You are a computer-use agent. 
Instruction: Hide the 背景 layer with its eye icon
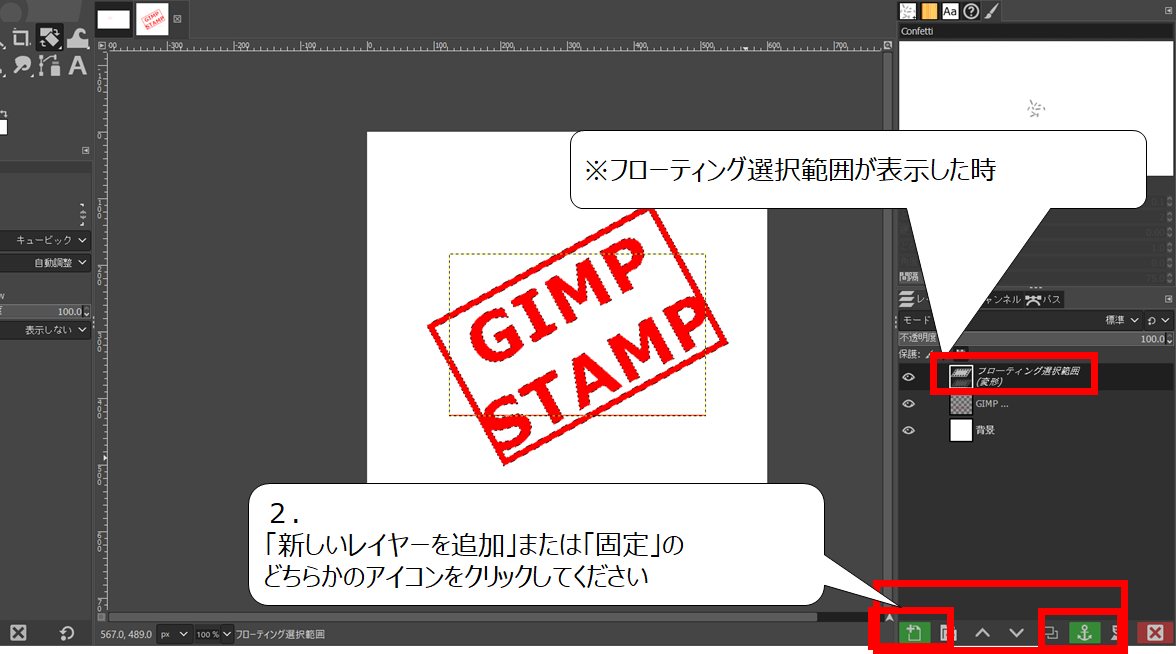point(908,430)
